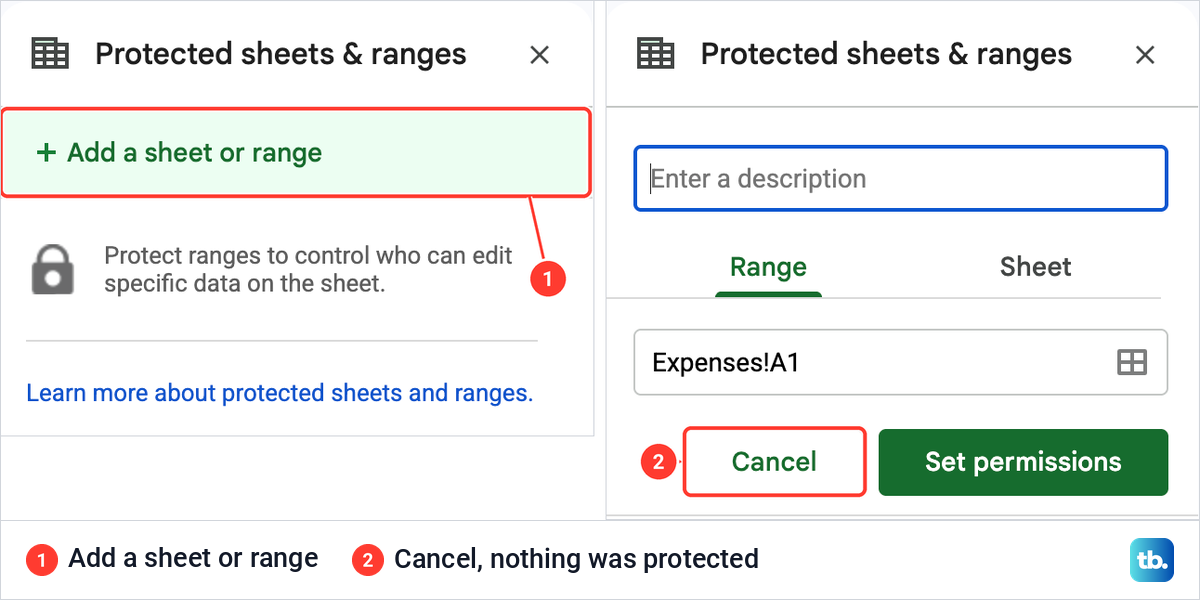1200x600 pixels.
Task: Switch to the Range tab
Action: [768, 267]
